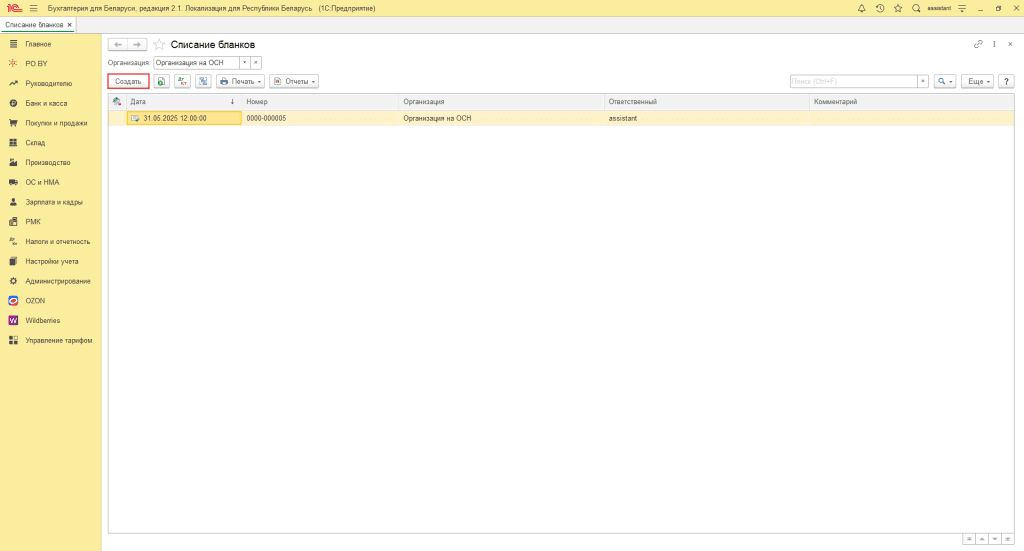Sort by the Дата column header
This screenshot has height=551, width=1024.
pyautogui.click(x=184, y=102)
